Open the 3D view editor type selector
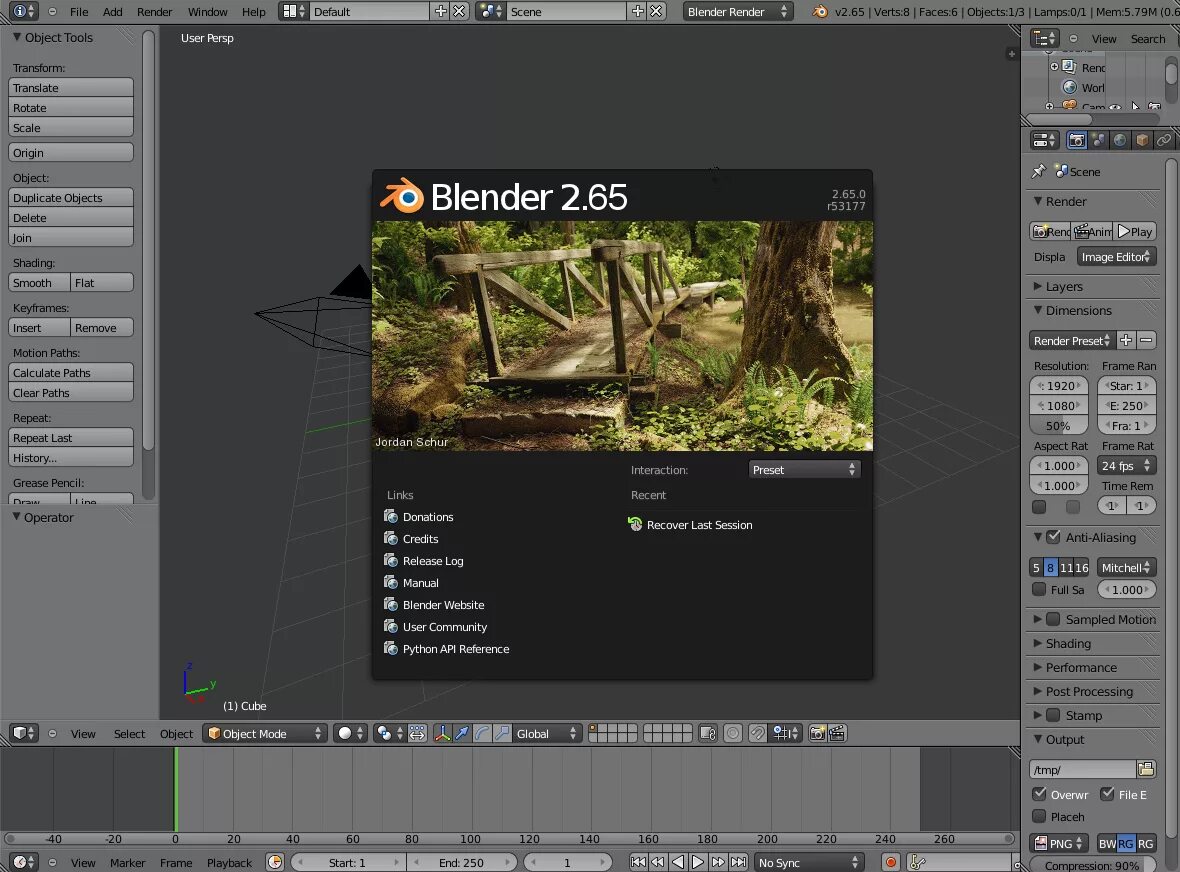 tap(23, 733)
